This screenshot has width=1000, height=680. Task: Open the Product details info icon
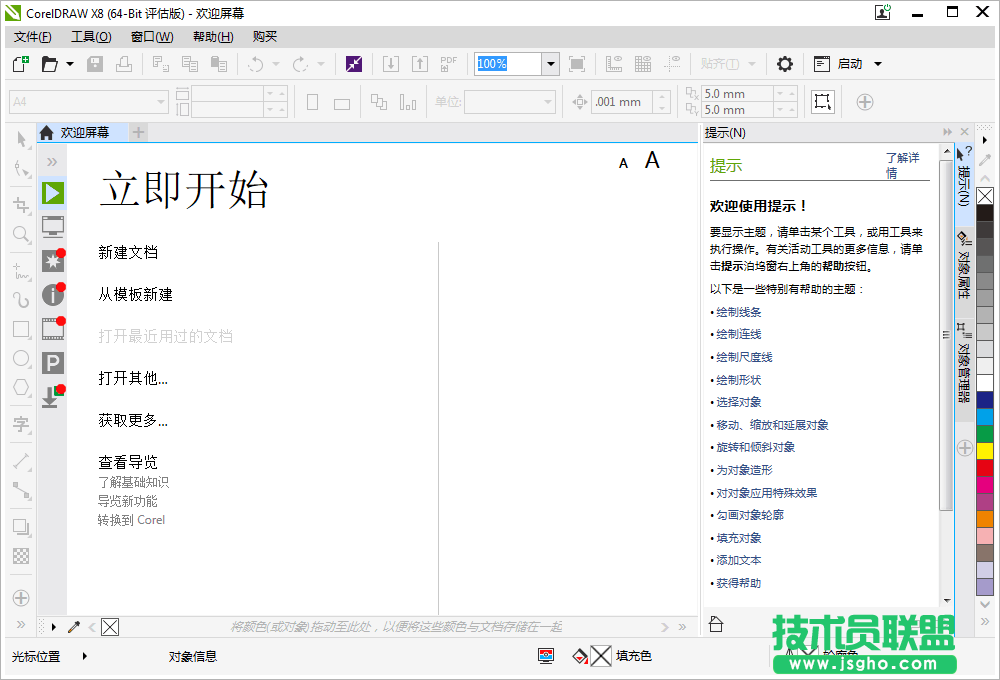click(x=53, y=294)
